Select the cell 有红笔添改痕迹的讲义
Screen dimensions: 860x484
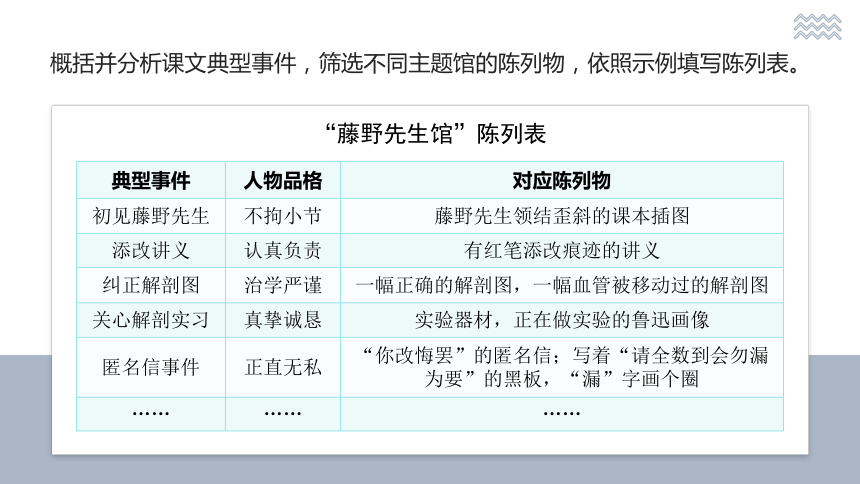(562, 251)
